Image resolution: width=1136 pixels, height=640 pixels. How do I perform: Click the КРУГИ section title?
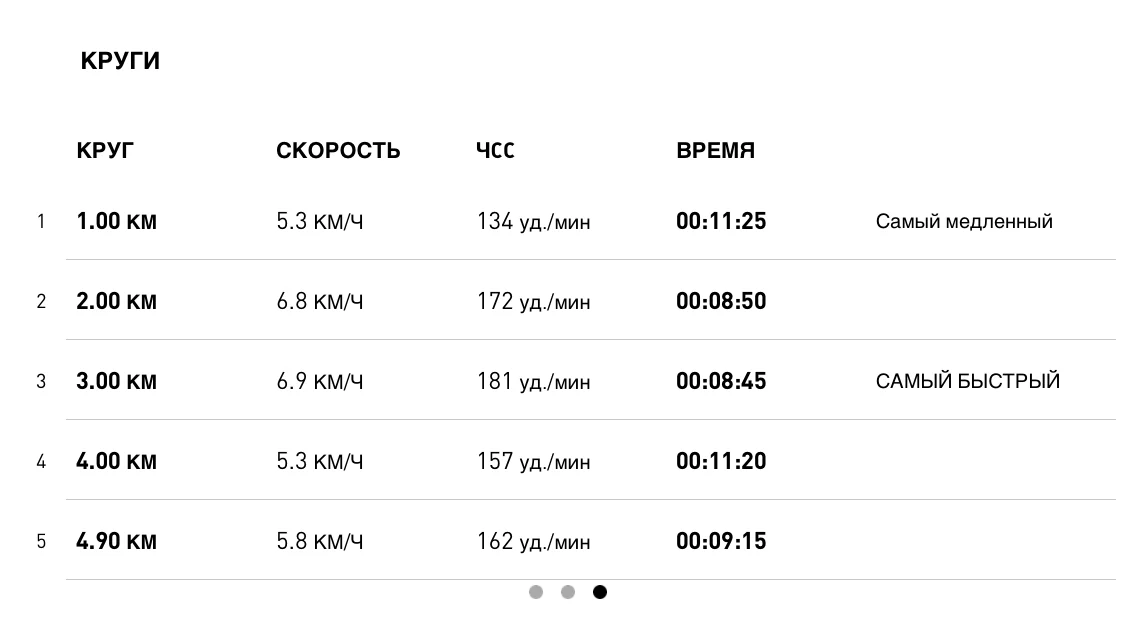(120, 61)
